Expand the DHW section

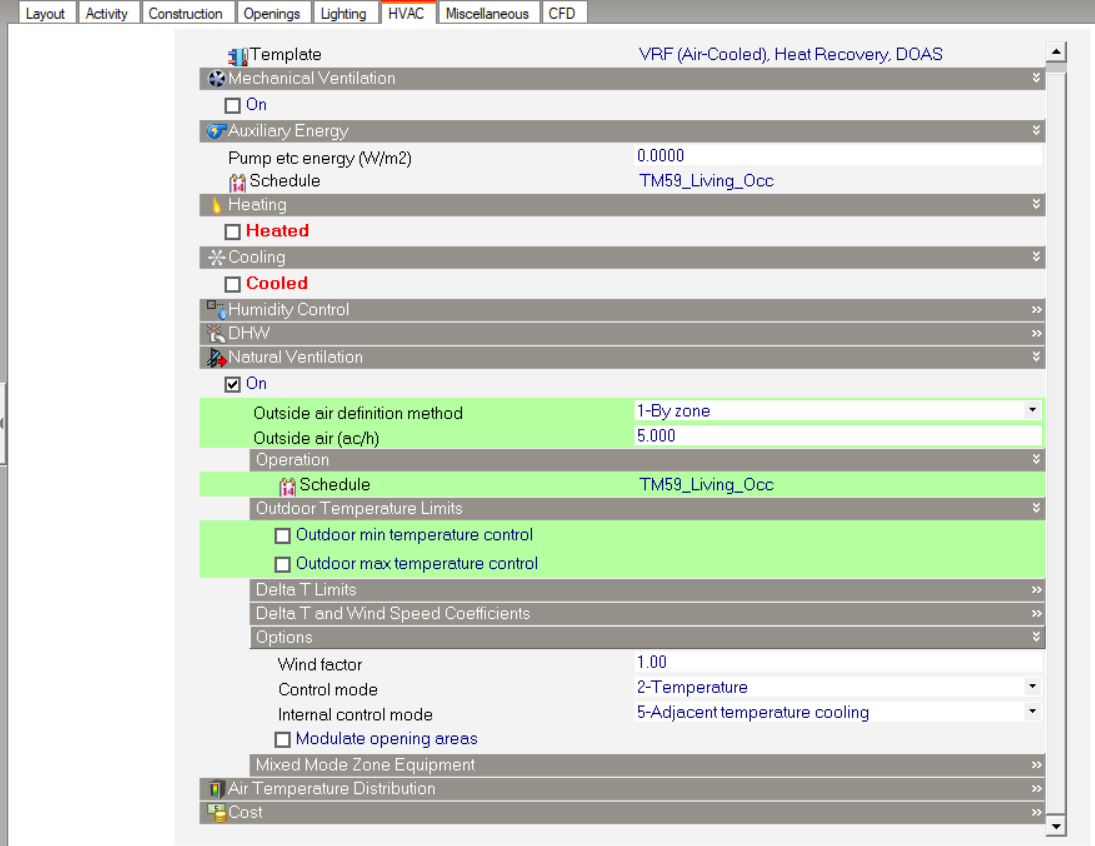(1036, 333)
